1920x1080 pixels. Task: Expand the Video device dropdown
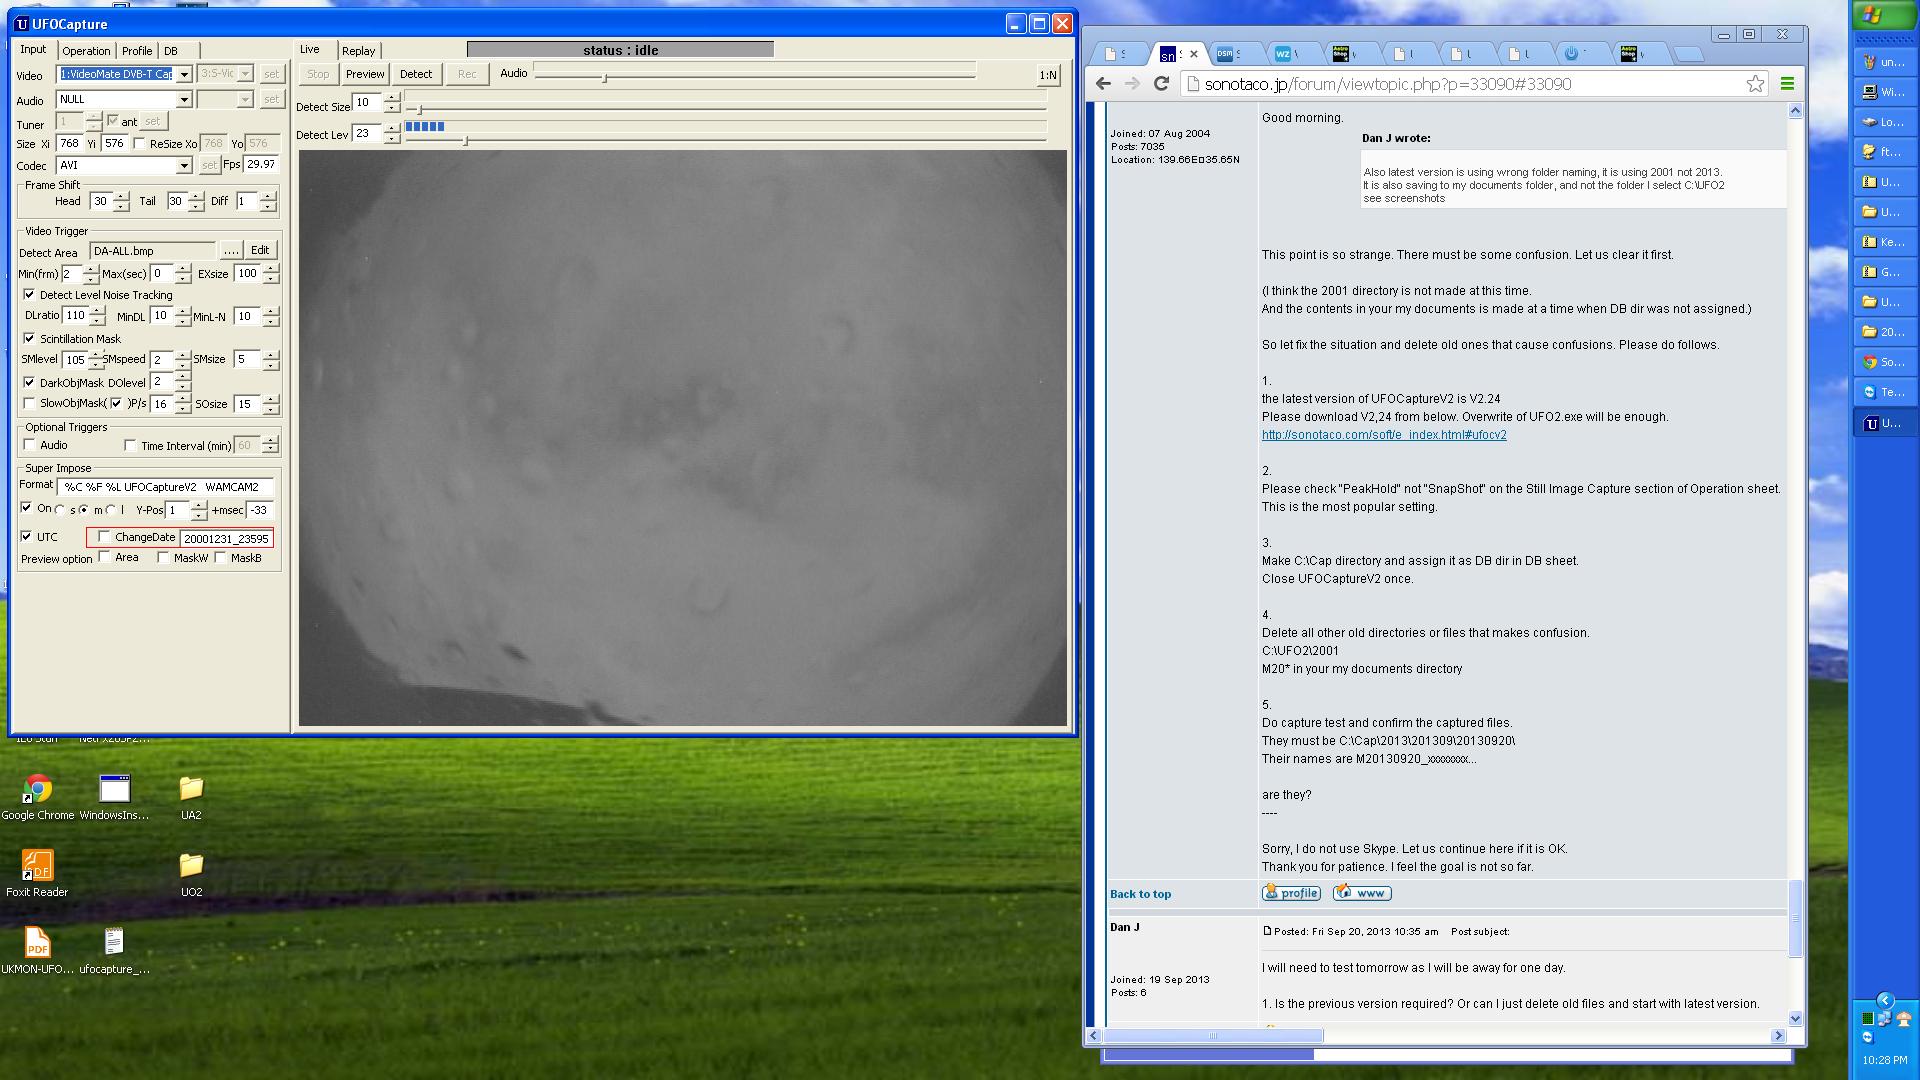pos(184,74)
